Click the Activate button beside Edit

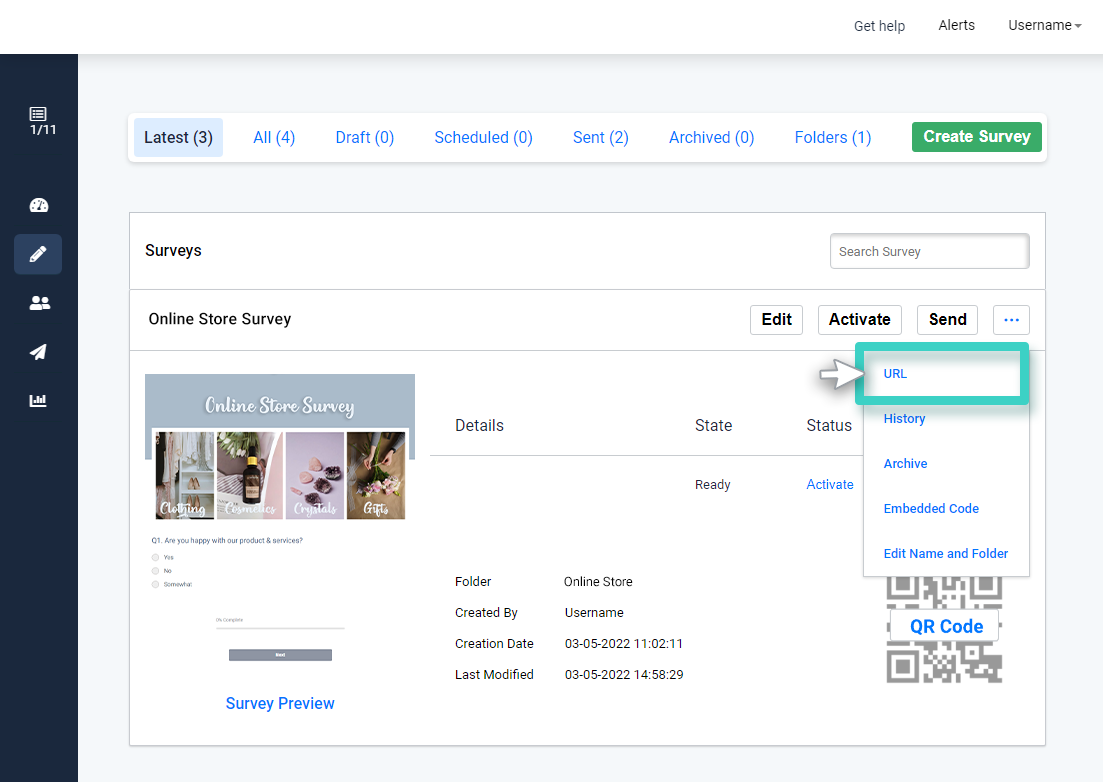(x=860, y=320)
